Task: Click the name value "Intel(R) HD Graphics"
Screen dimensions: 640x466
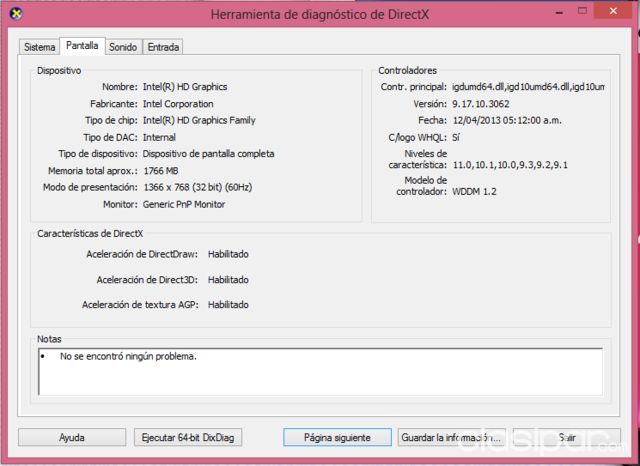Action: pyautogui.click(x=185, y=87)
